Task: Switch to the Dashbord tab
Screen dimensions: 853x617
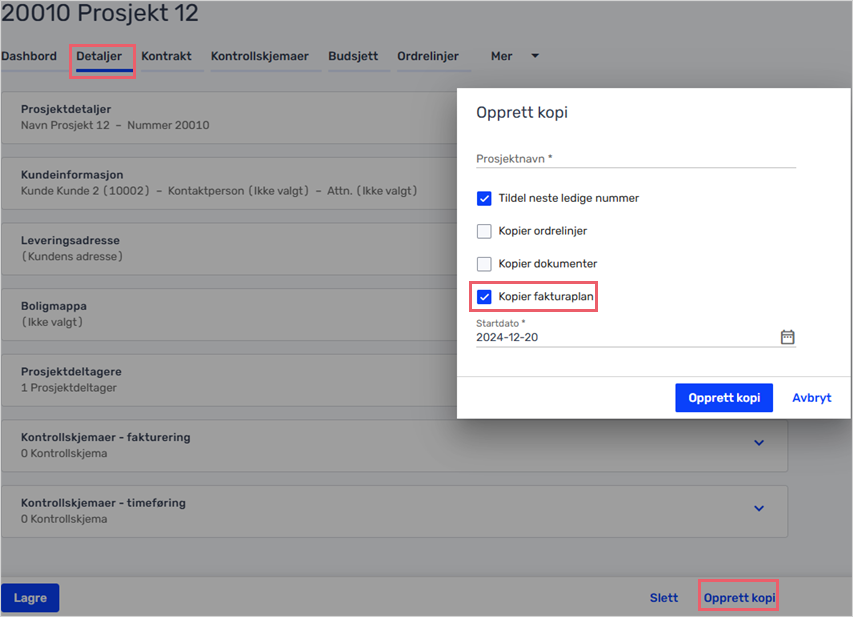Action: tap(29, 56)
